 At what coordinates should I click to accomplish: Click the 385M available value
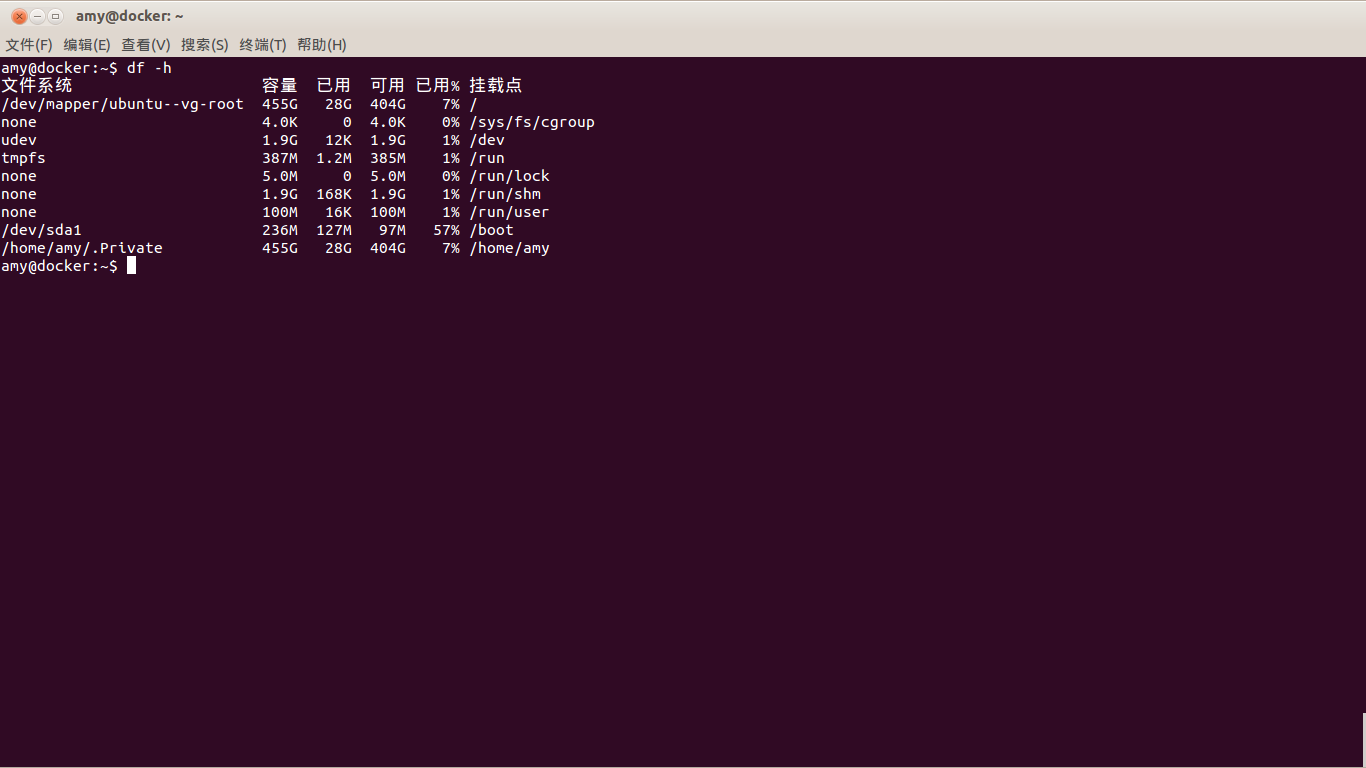388,158
